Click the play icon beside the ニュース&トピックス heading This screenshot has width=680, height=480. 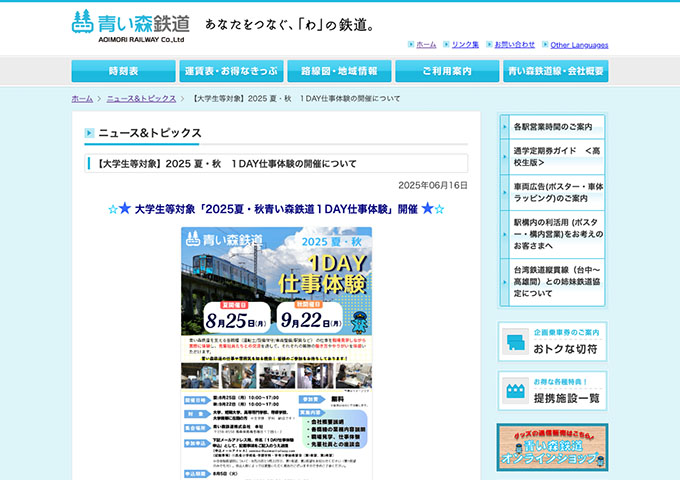tap(89, 133)
